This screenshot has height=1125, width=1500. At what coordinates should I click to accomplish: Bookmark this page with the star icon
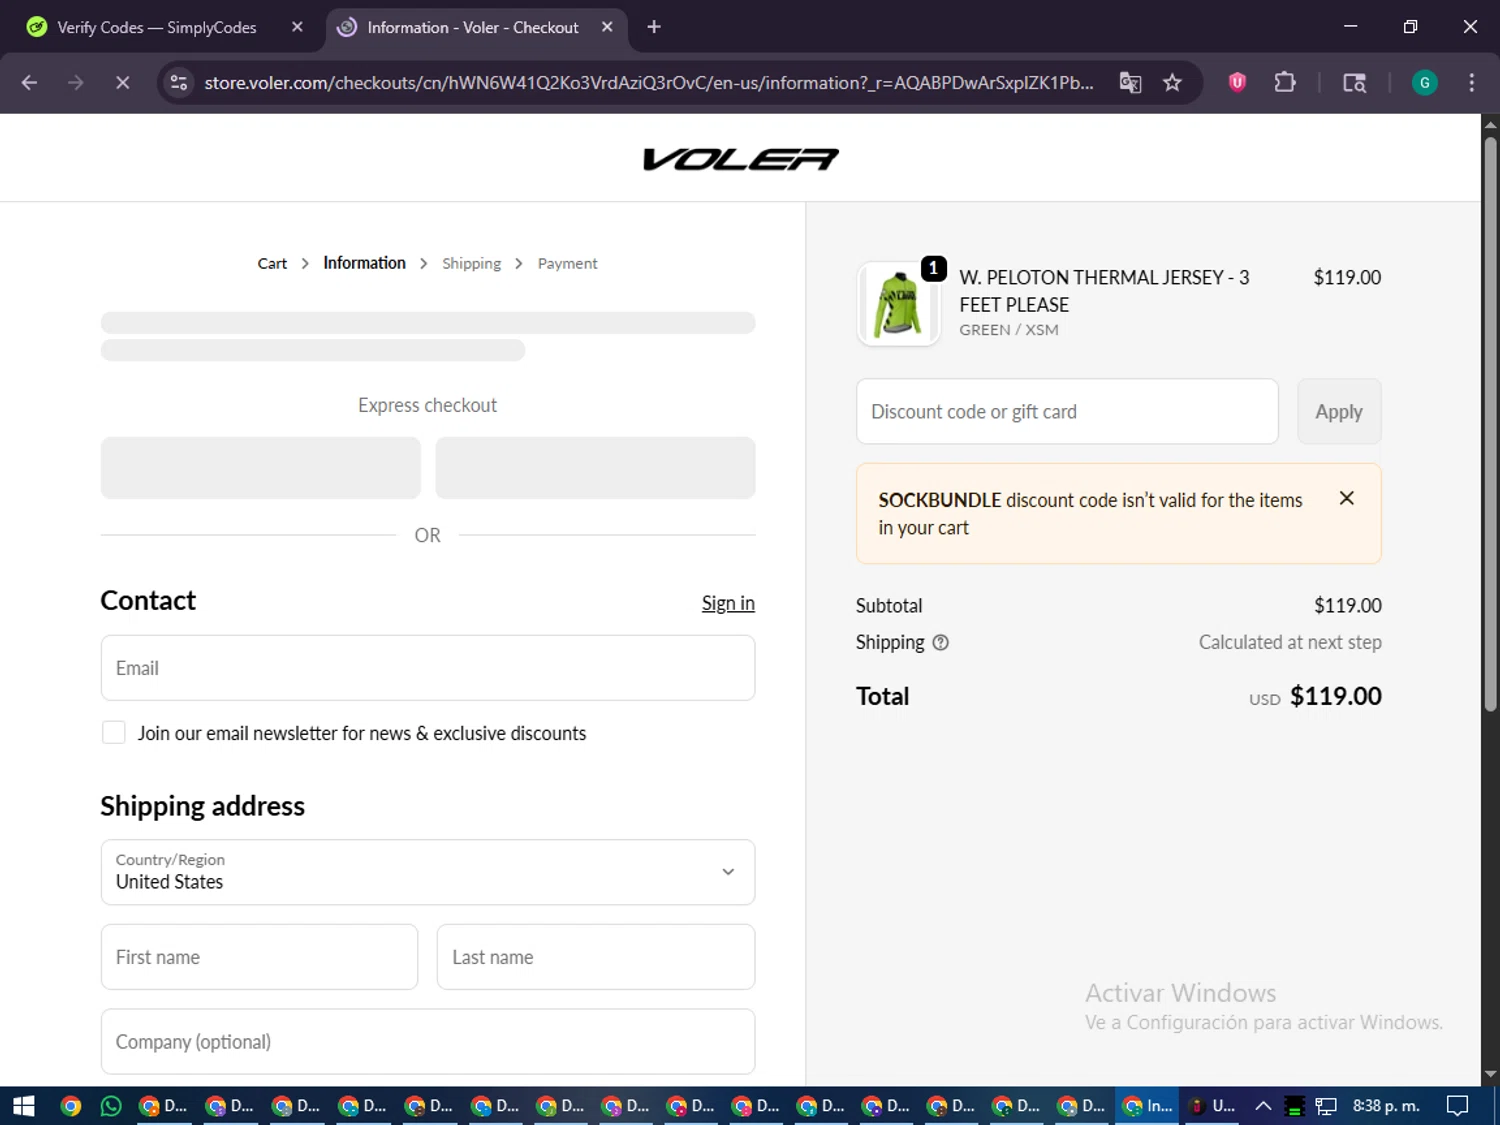tap(1172, 83)
